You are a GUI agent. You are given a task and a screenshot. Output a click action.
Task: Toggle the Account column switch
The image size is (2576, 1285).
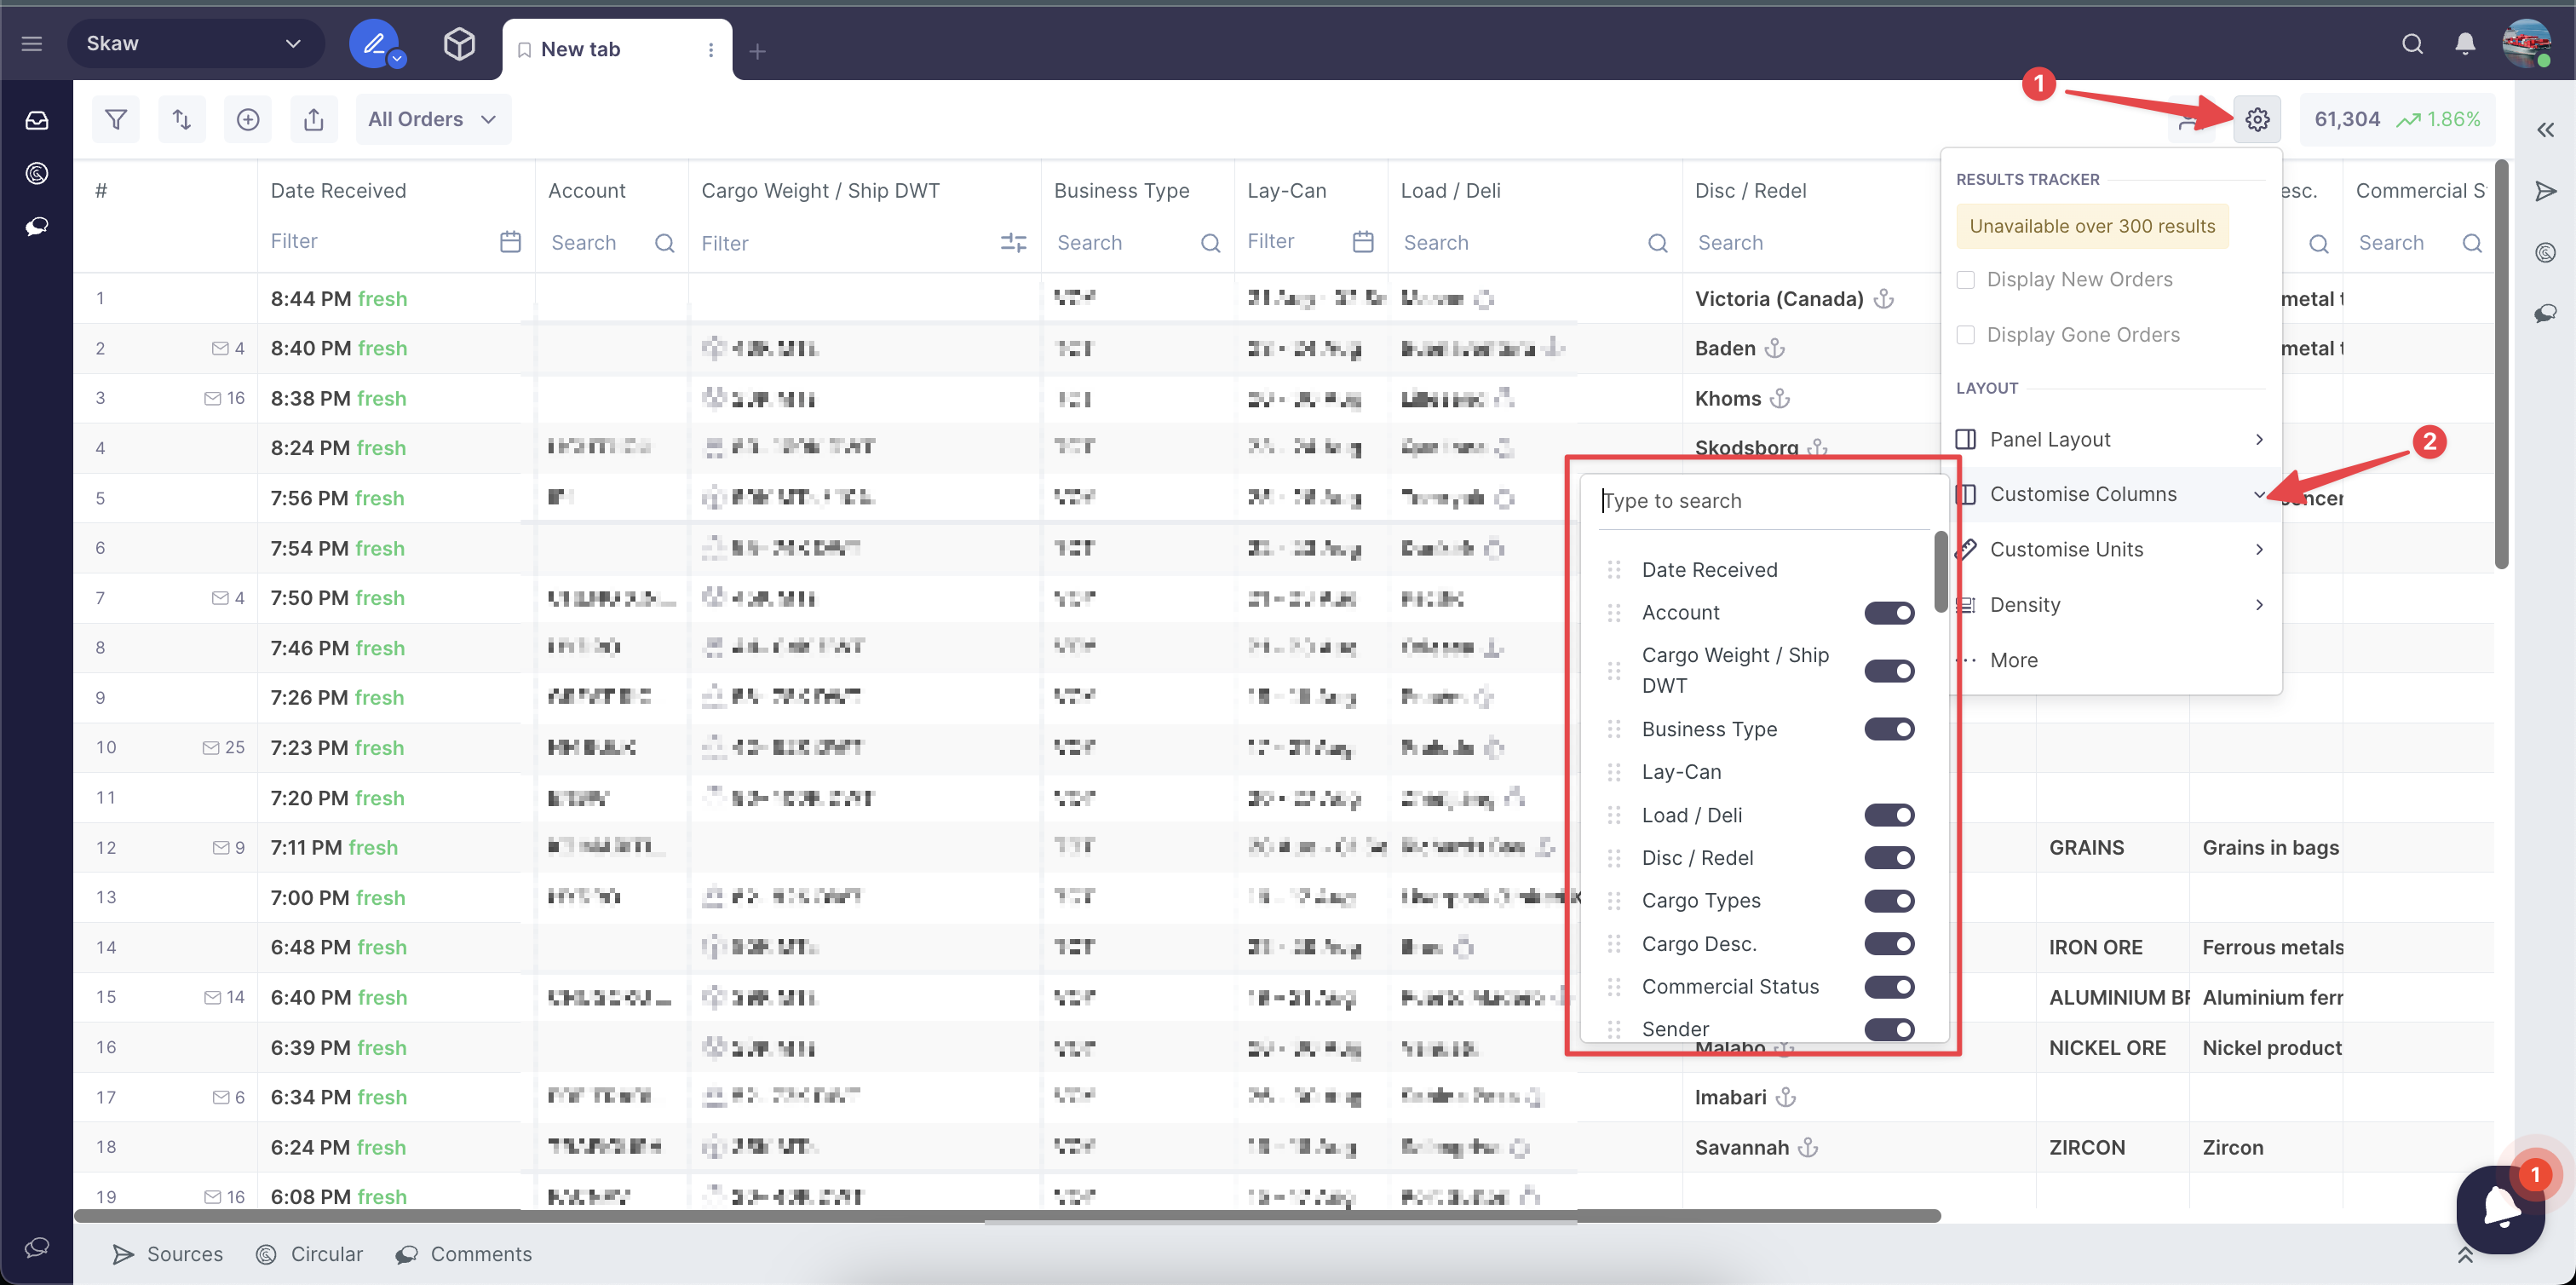(x=1888, y=612)
